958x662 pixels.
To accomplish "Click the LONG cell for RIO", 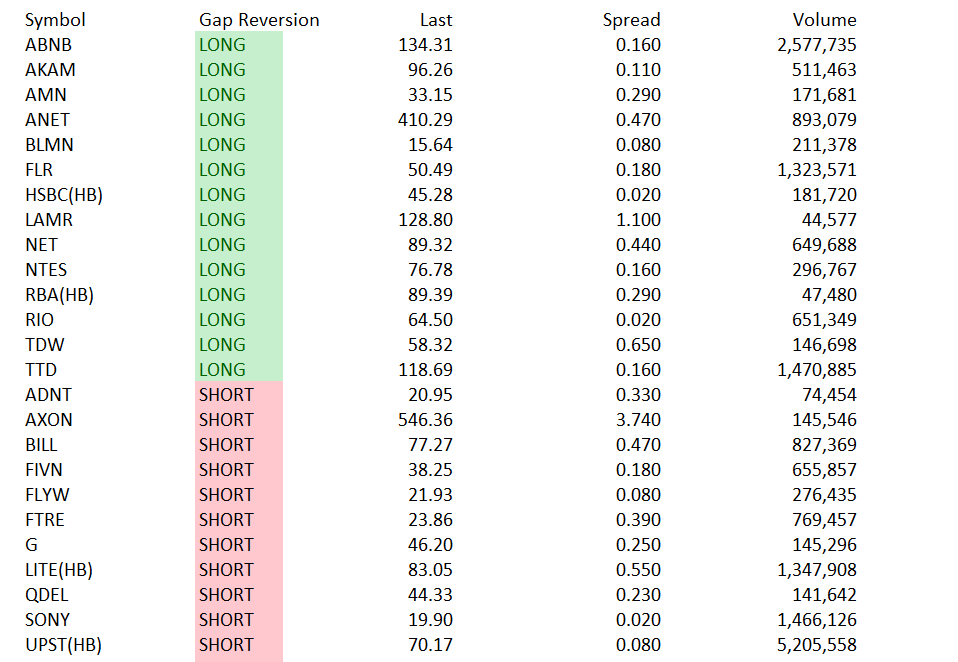I will [x=239, y=319].
